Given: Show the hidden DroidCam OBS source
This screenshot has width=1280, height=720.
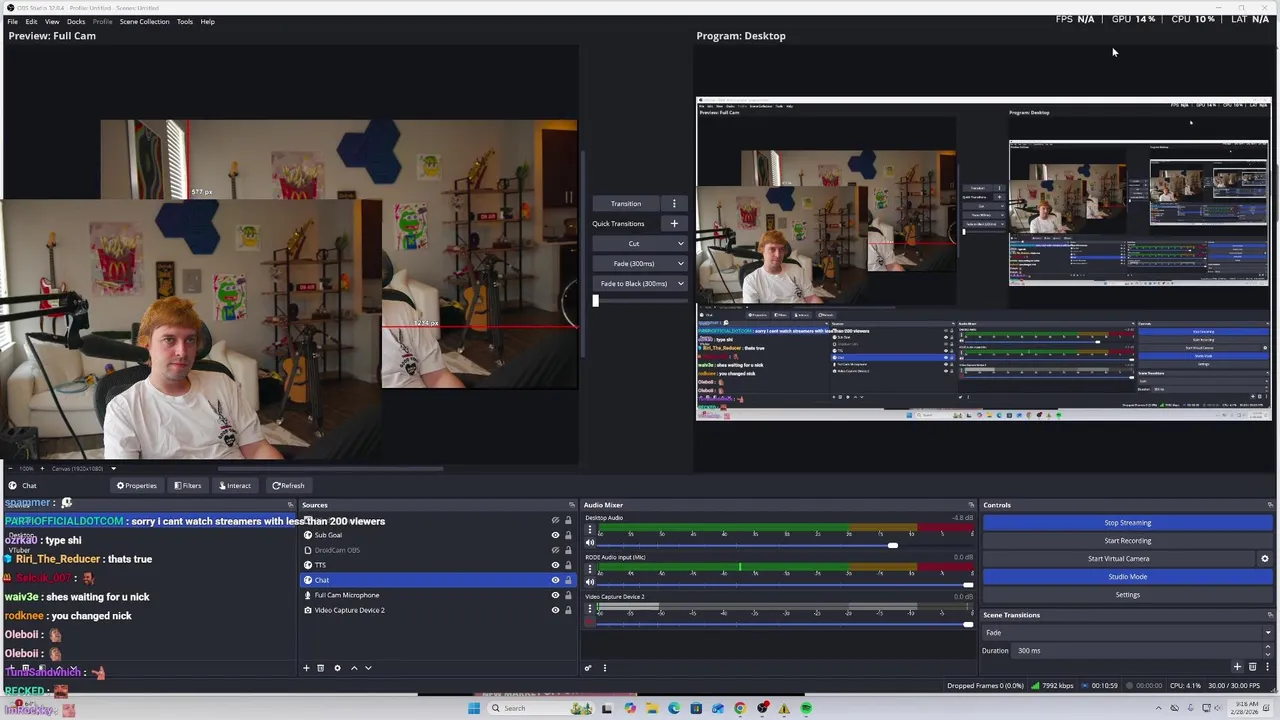Looking at the screenshot, I should 555,550.
